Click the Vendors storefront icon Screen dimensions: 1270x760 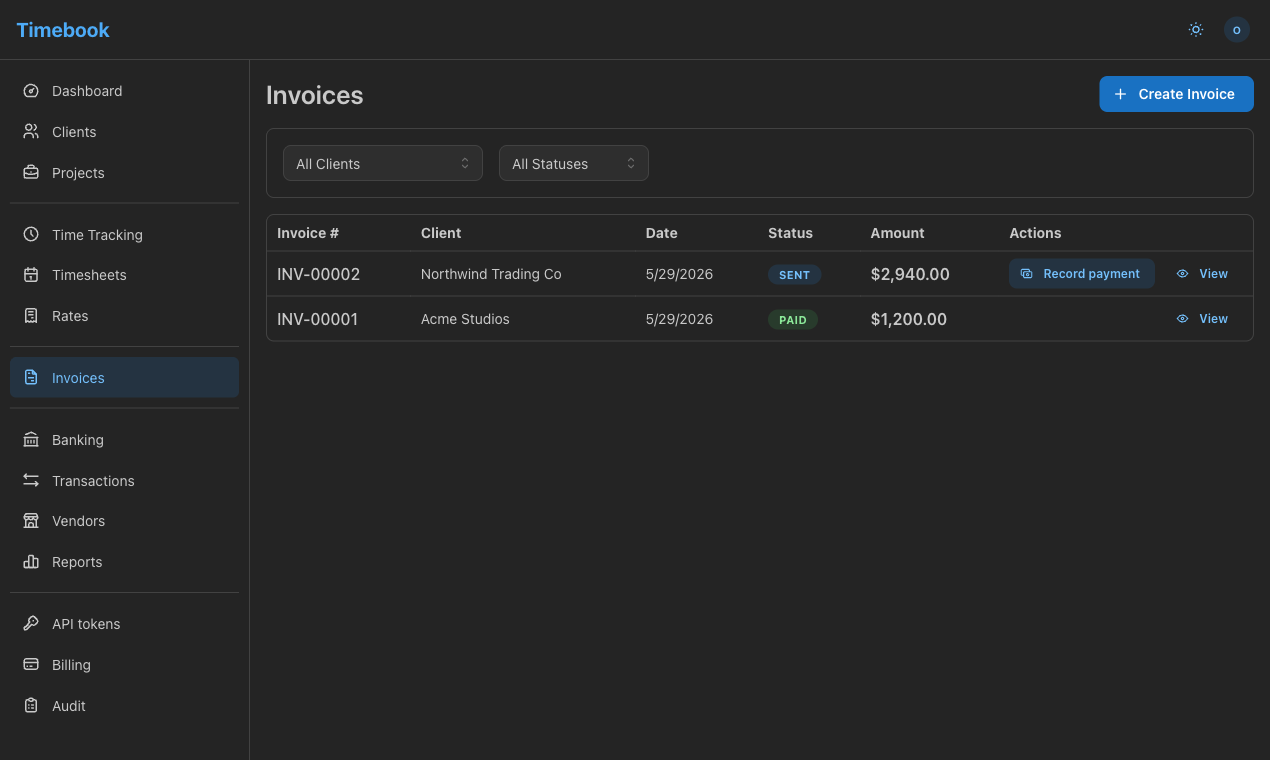tap(31, 521)
